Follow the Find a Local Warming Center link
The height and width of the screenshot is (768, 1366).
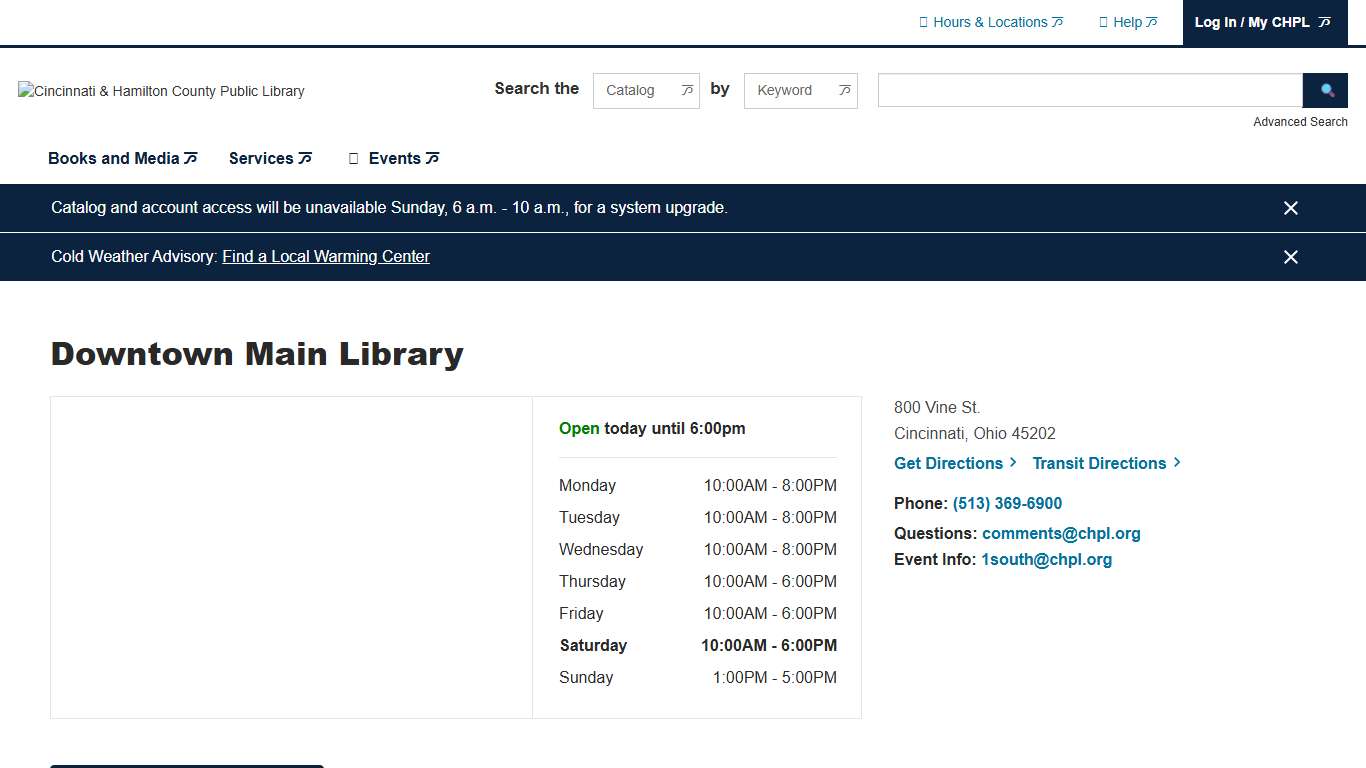pyautogui.click(x=326, y=257)
